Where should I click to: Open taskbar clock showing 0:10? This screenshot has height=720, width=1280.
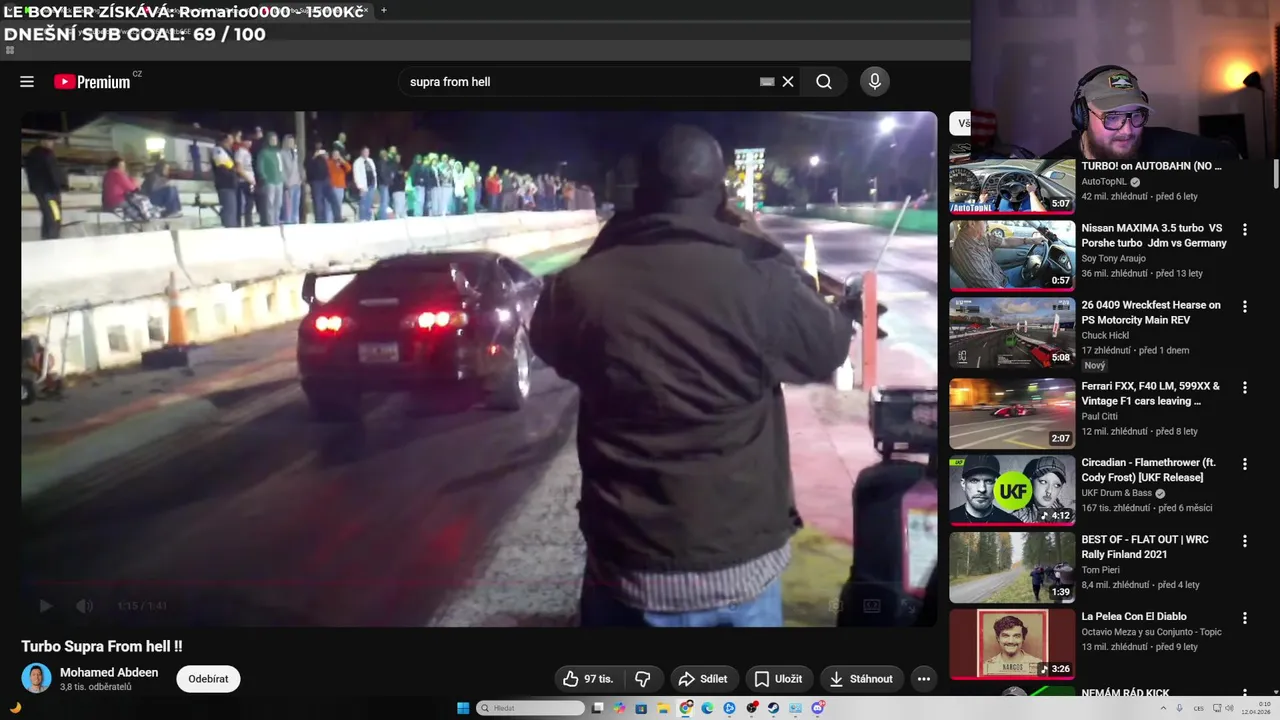(x=1256, y=708)
